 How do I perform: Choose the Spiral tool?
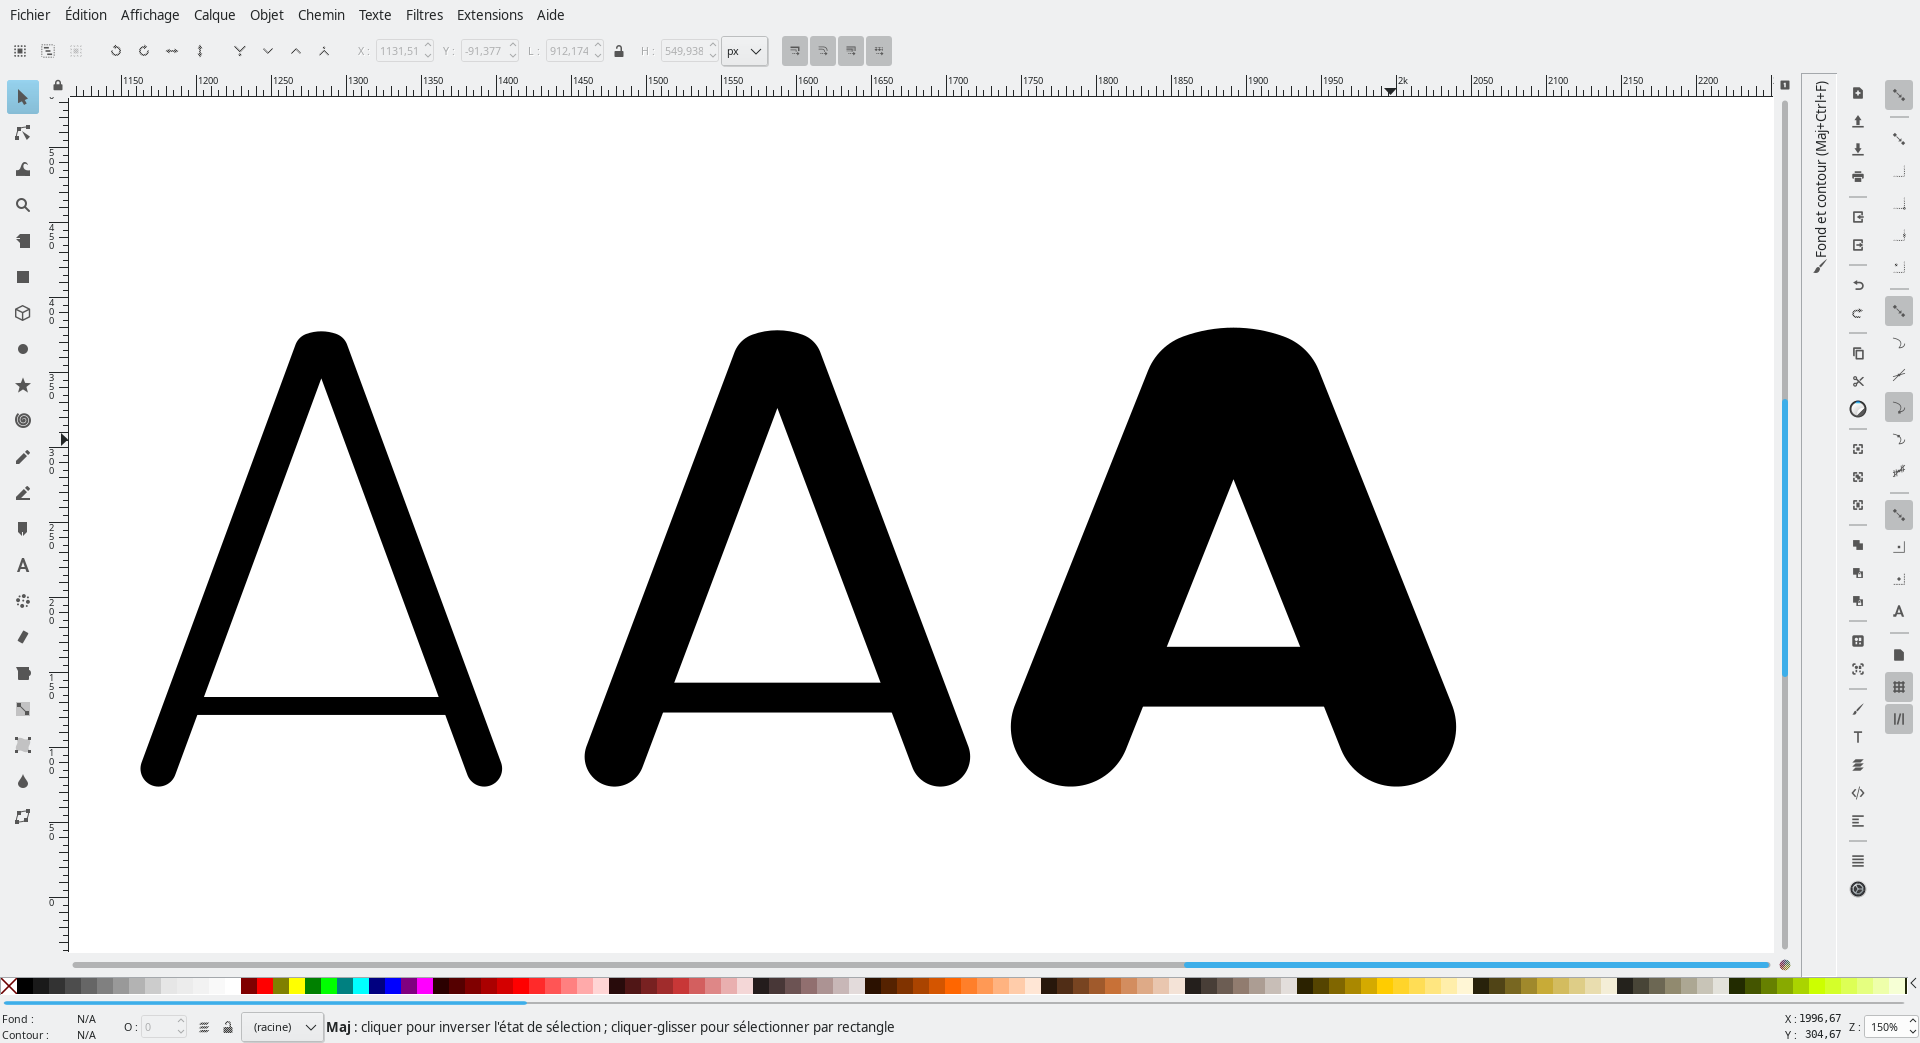22,421
